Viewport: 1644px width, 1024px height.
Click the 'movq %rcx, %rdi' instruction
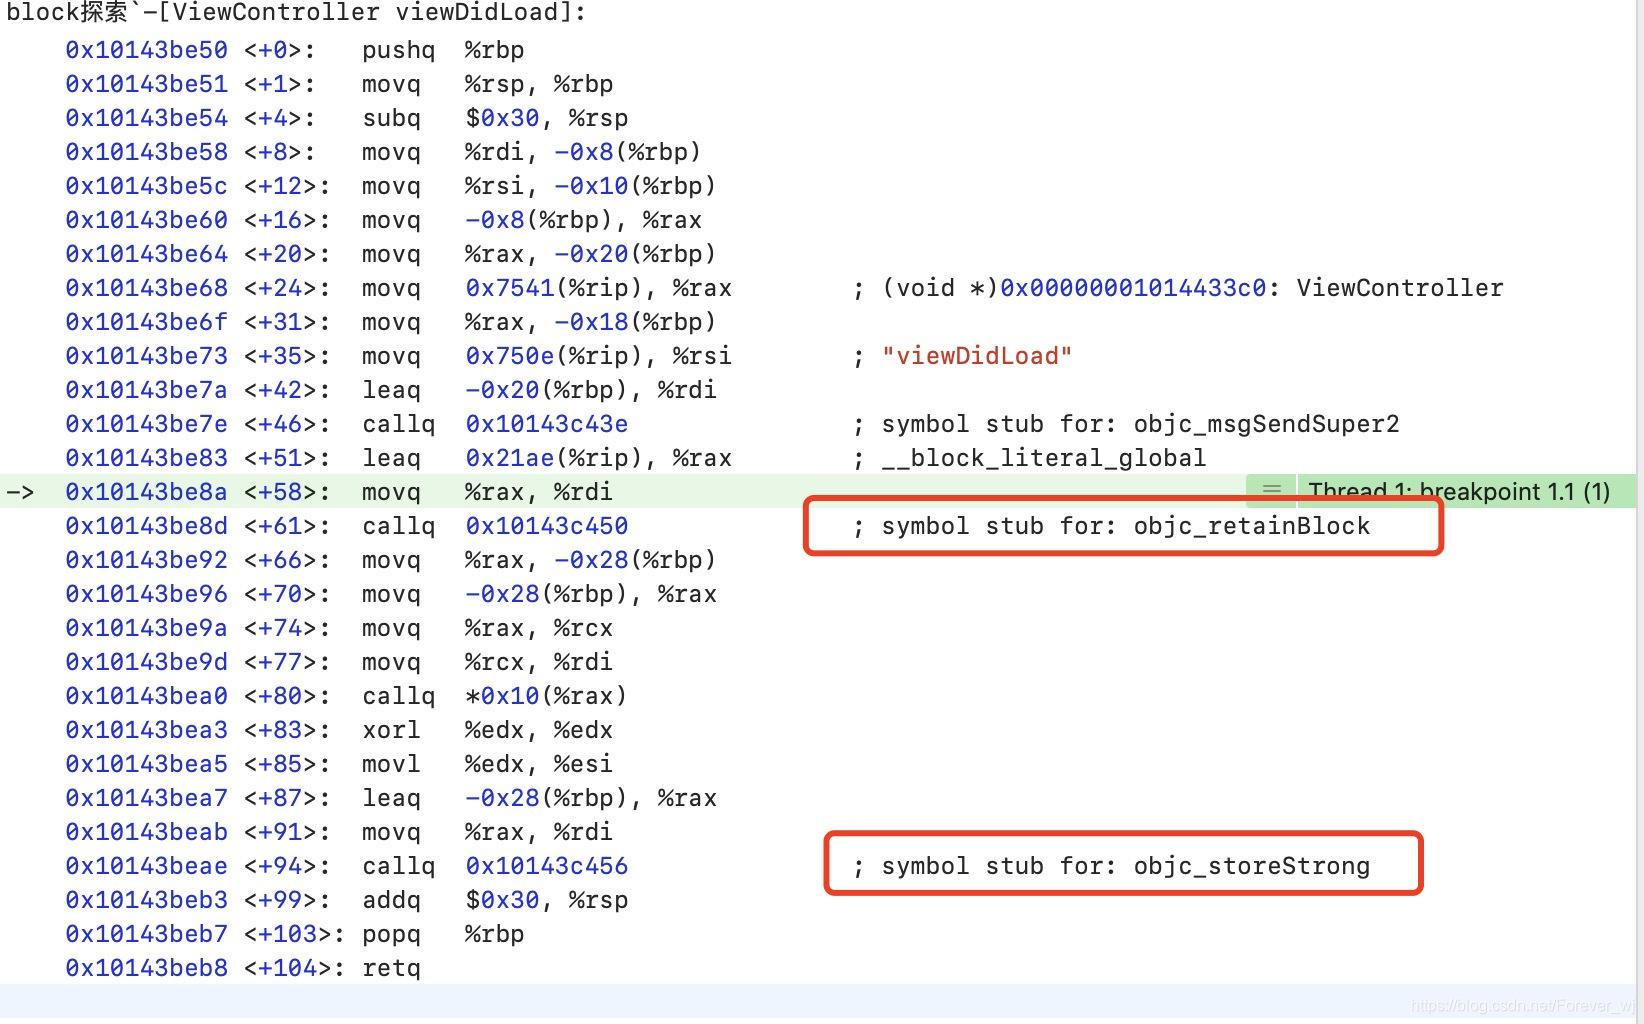click(x=487, y=662)
